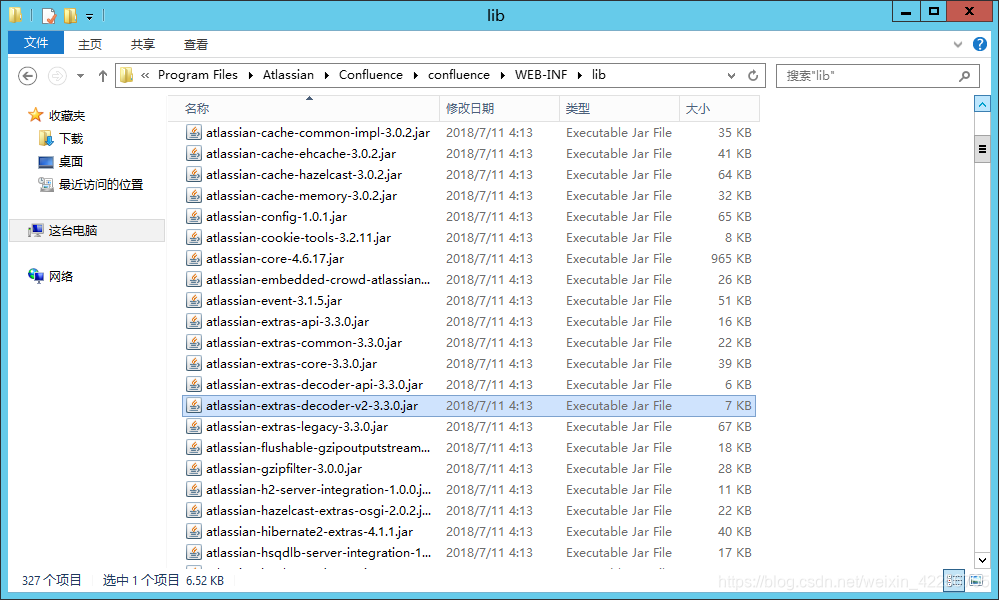
Task: Expand arrow after Confluence breadcrumb
Action: coord(415,76)
